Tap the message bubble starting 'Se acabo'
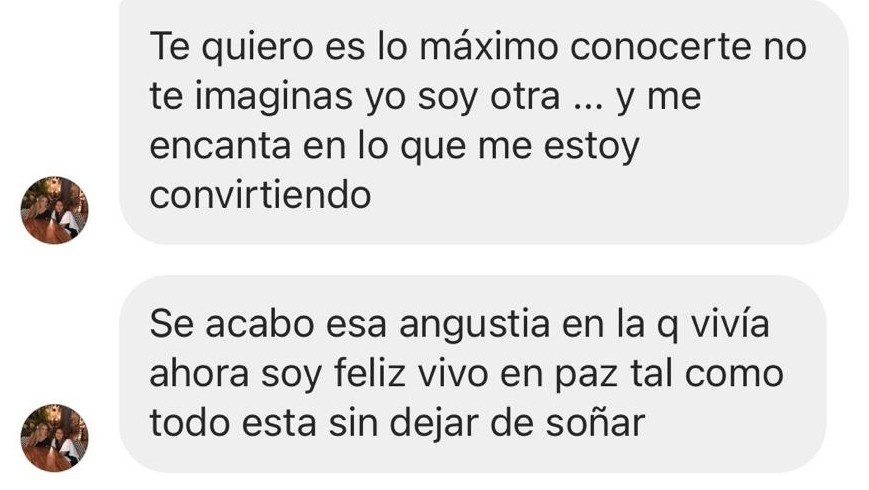The height and width of the screenshot is (490, 869). [x=473, y=374]
